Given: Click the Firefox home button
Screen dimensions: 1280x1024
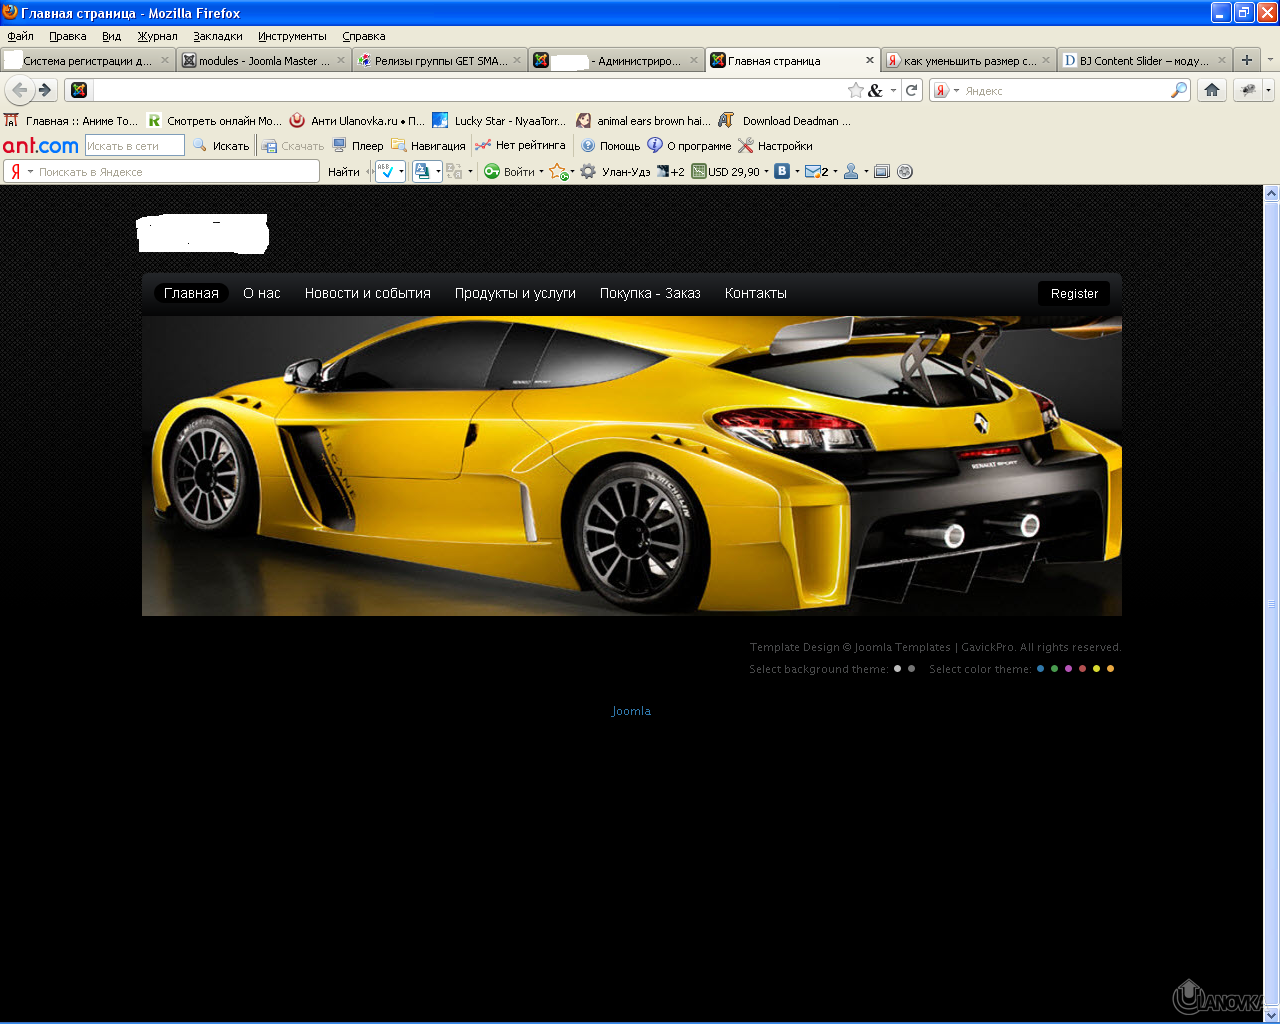Looking at the screenshot, I should 1212,90.
